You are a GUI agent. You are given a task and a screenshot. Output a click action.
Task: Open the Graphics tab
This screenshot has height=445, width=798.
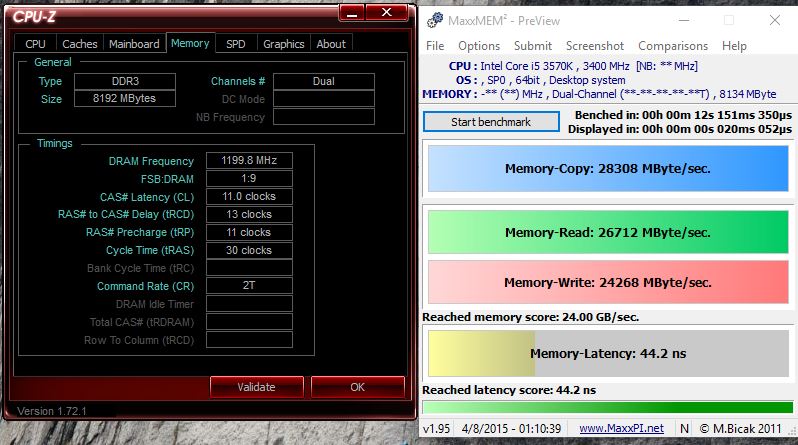pyautogui.click(x=283, y=44)
